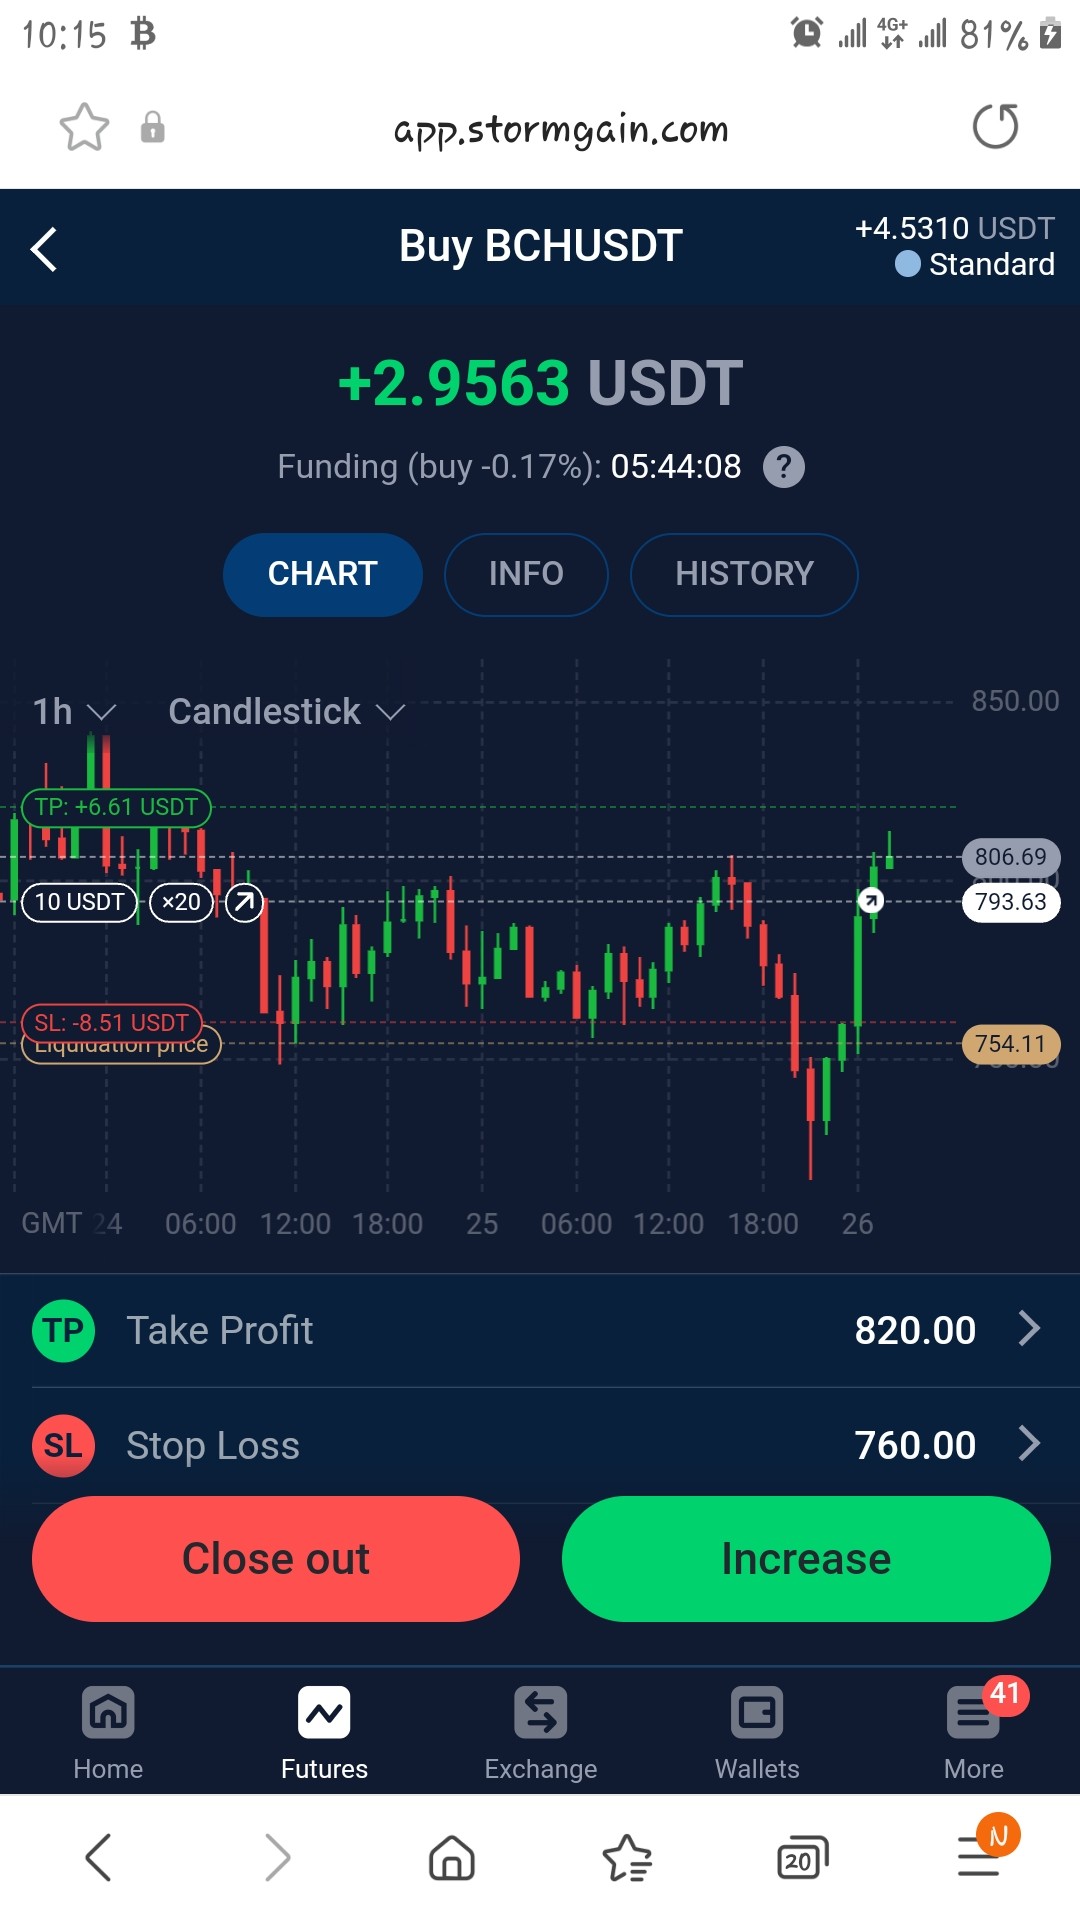Tap the Liquidation price chart label

(121, 1048)
